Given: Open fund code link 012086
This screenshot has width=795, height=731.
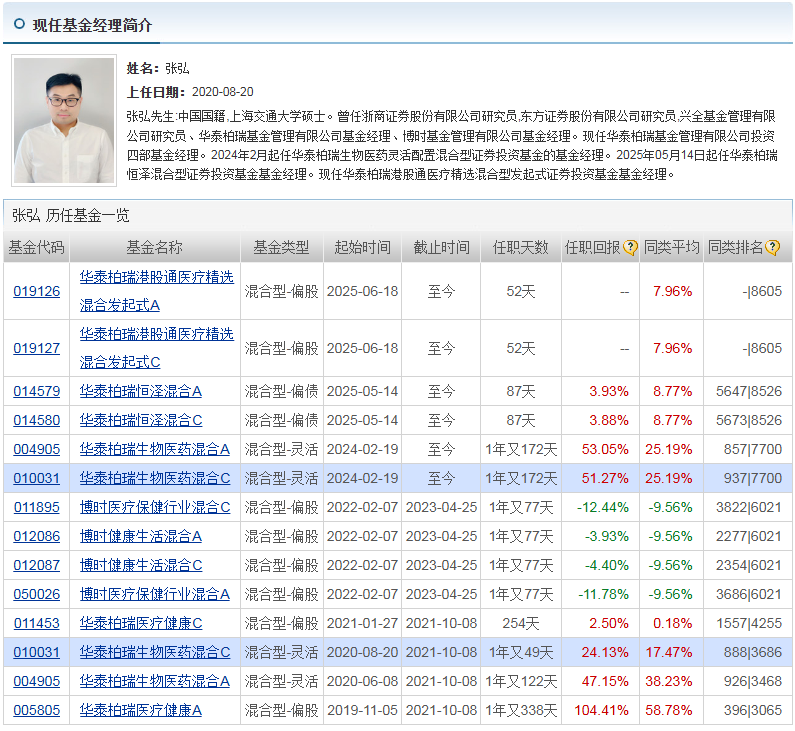Looking at the screenshot, I should click(x=37, y=536).
